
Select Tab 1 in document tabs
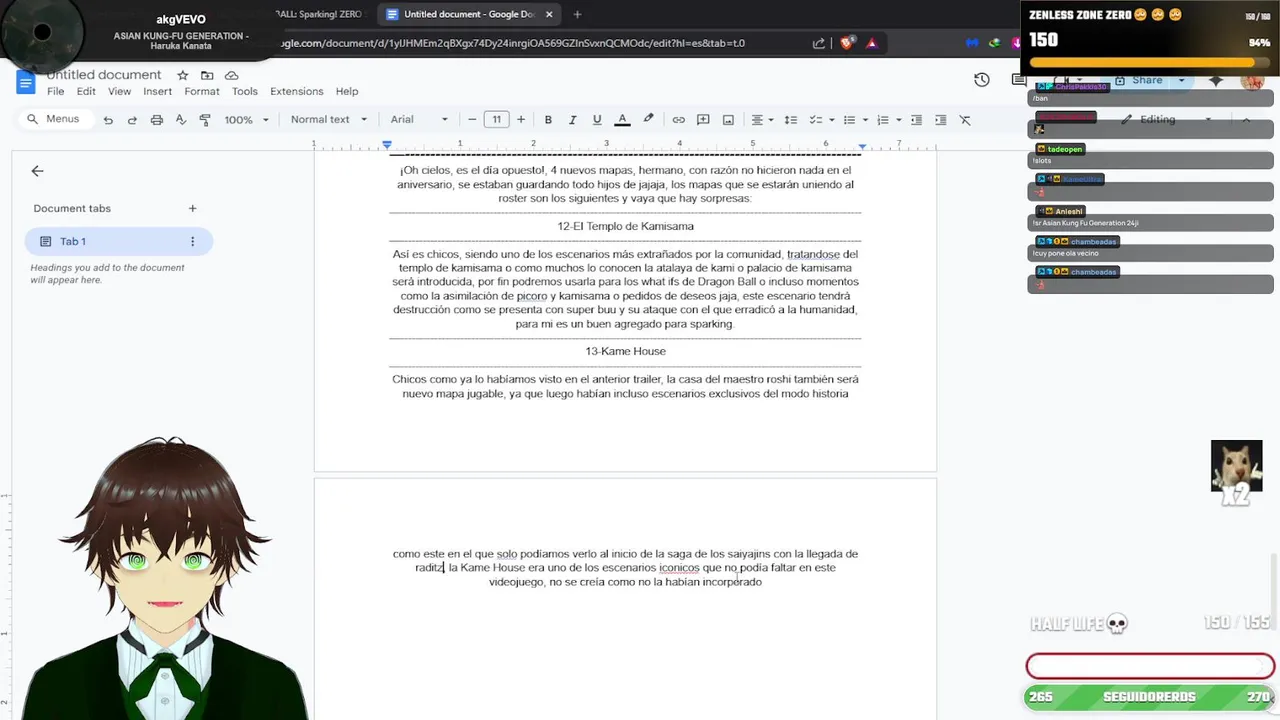coord(119,241)
